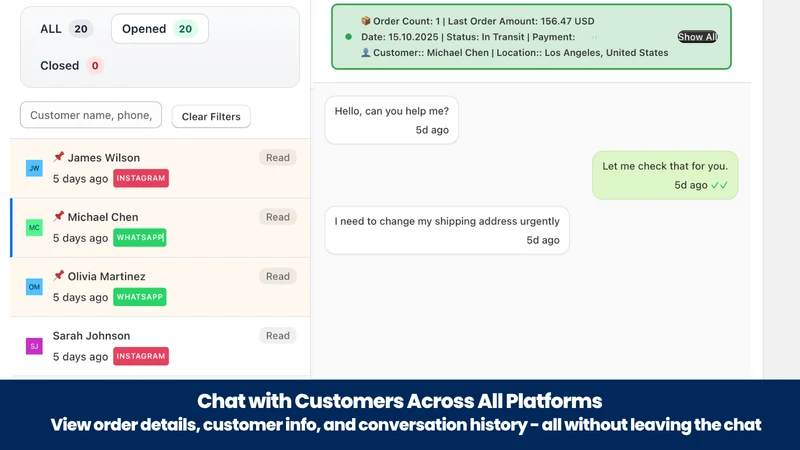Unpin Michael Chen via the pin icon
Image resolution: width=800 pixels, height=450 pixels.
59,216
